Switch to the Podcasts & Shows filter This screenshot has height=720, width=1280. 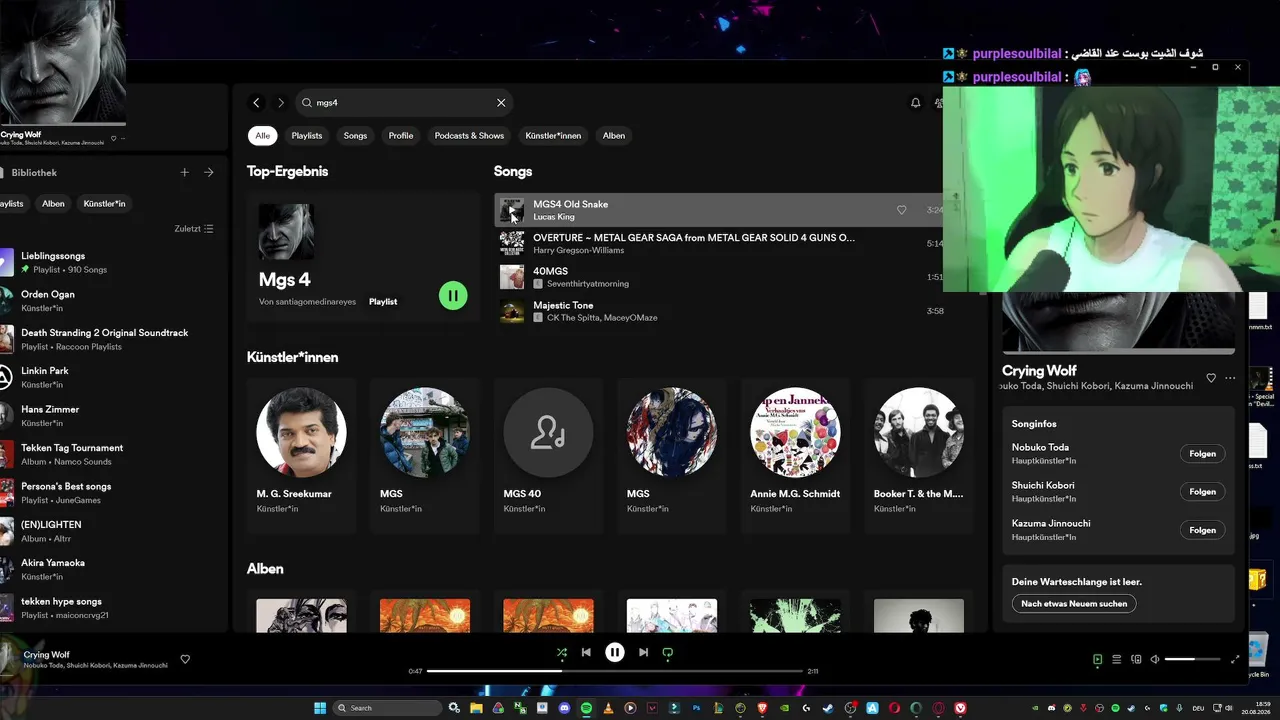[469, 136]
